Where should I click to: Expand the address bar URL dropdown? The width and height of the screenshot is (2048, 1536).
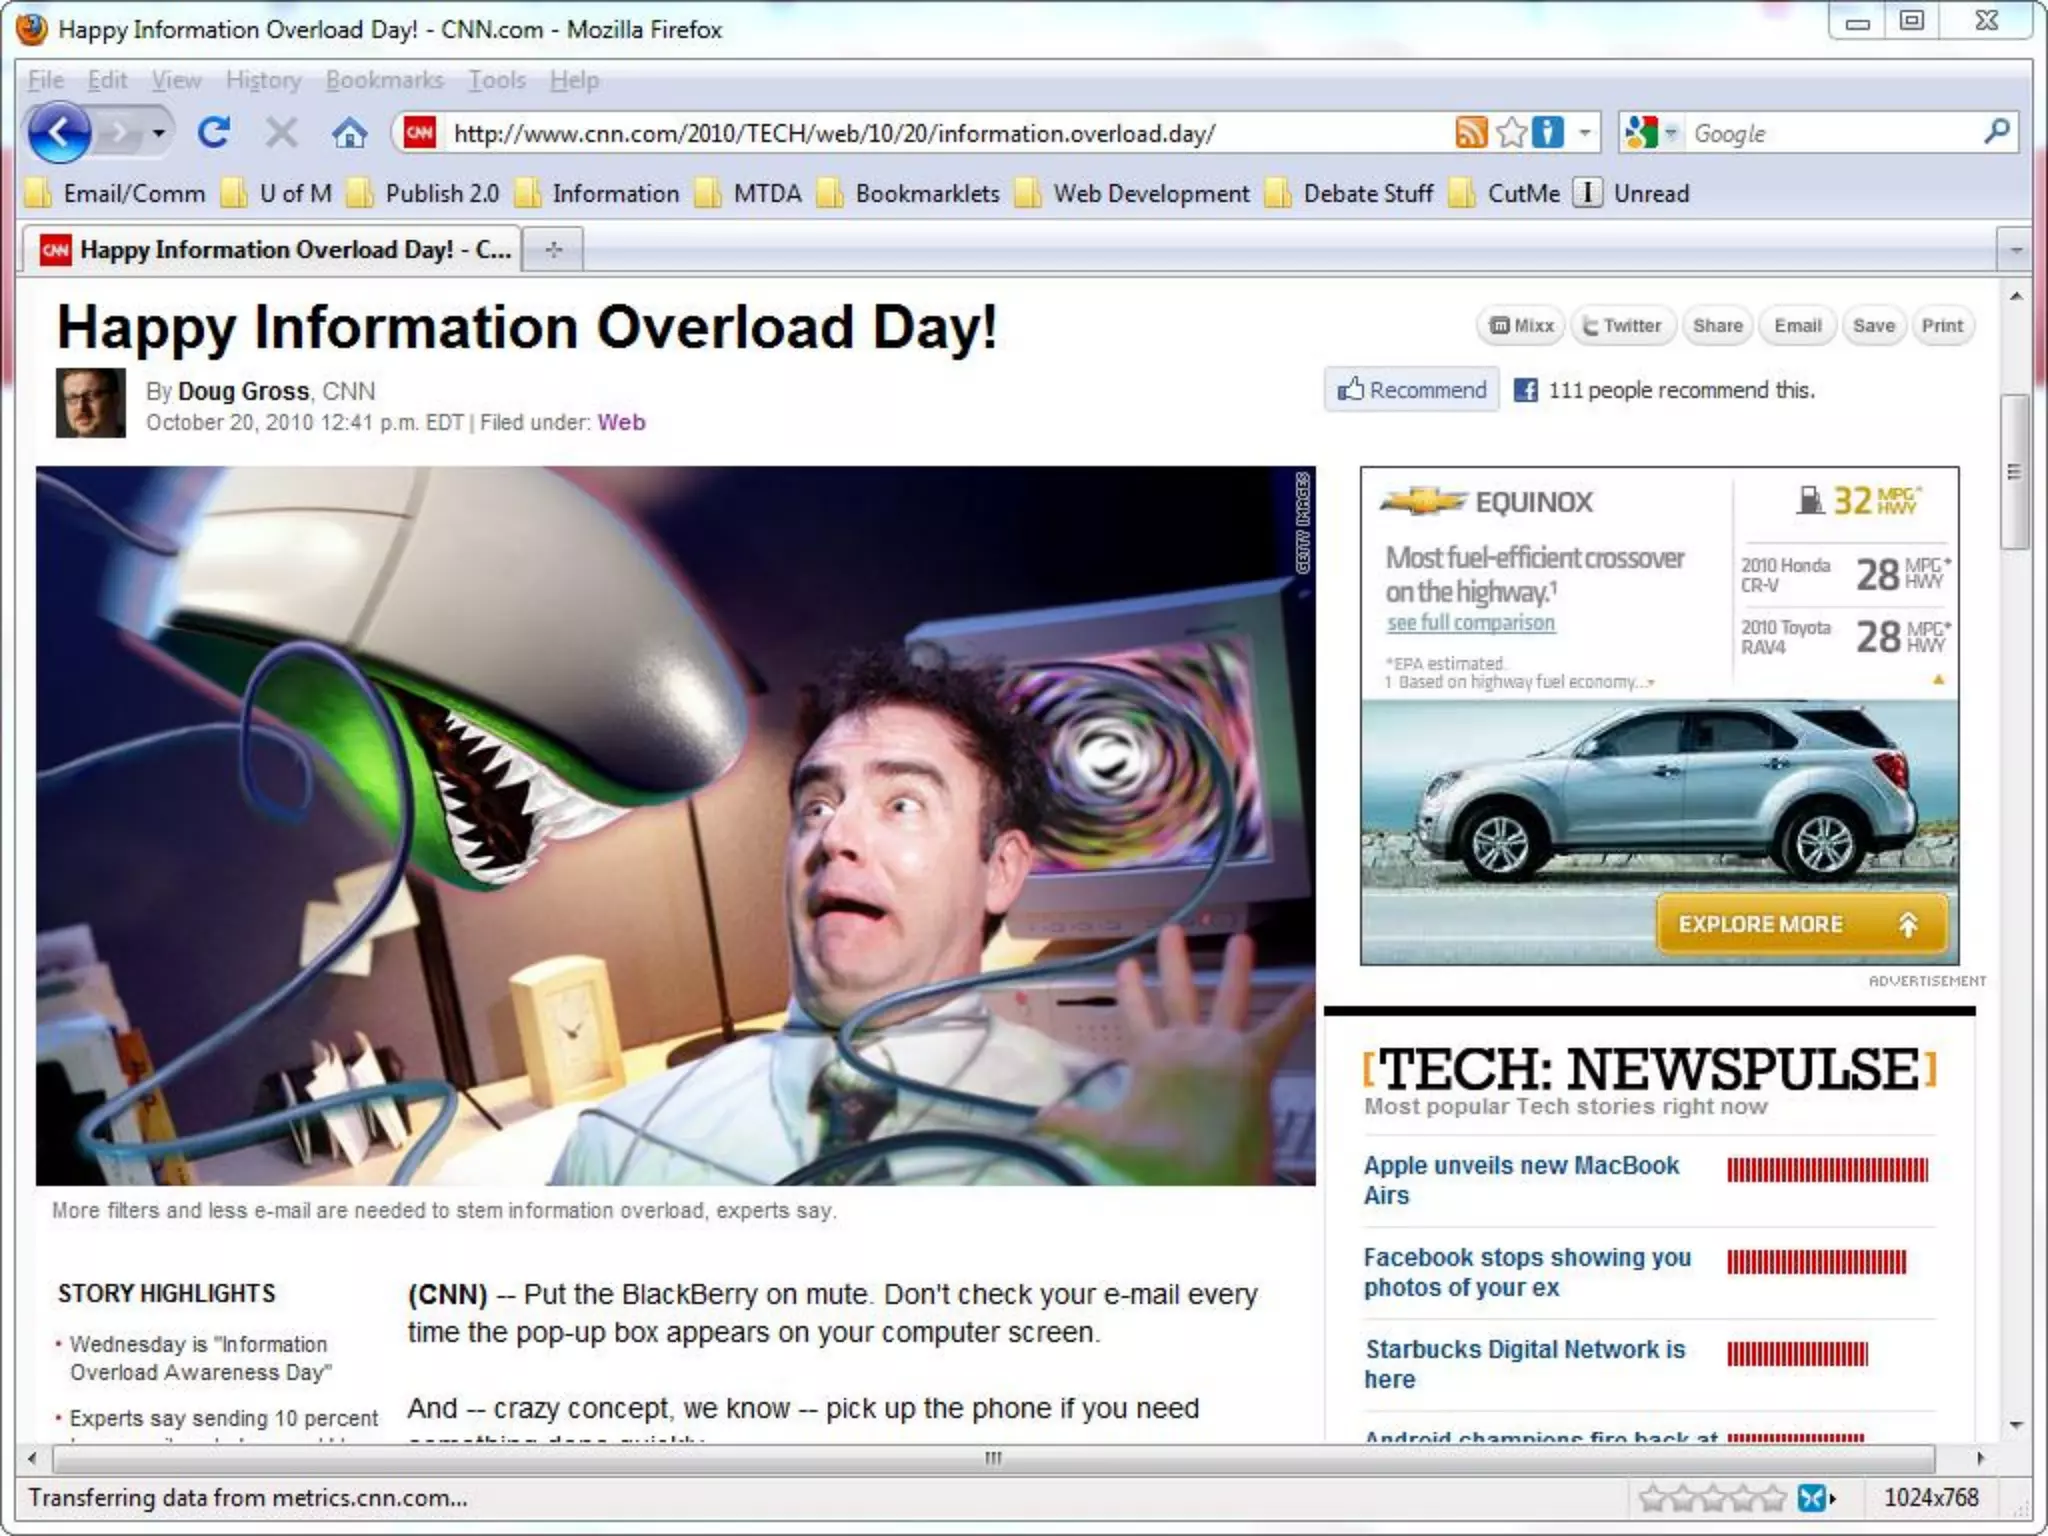[1585, 132]
